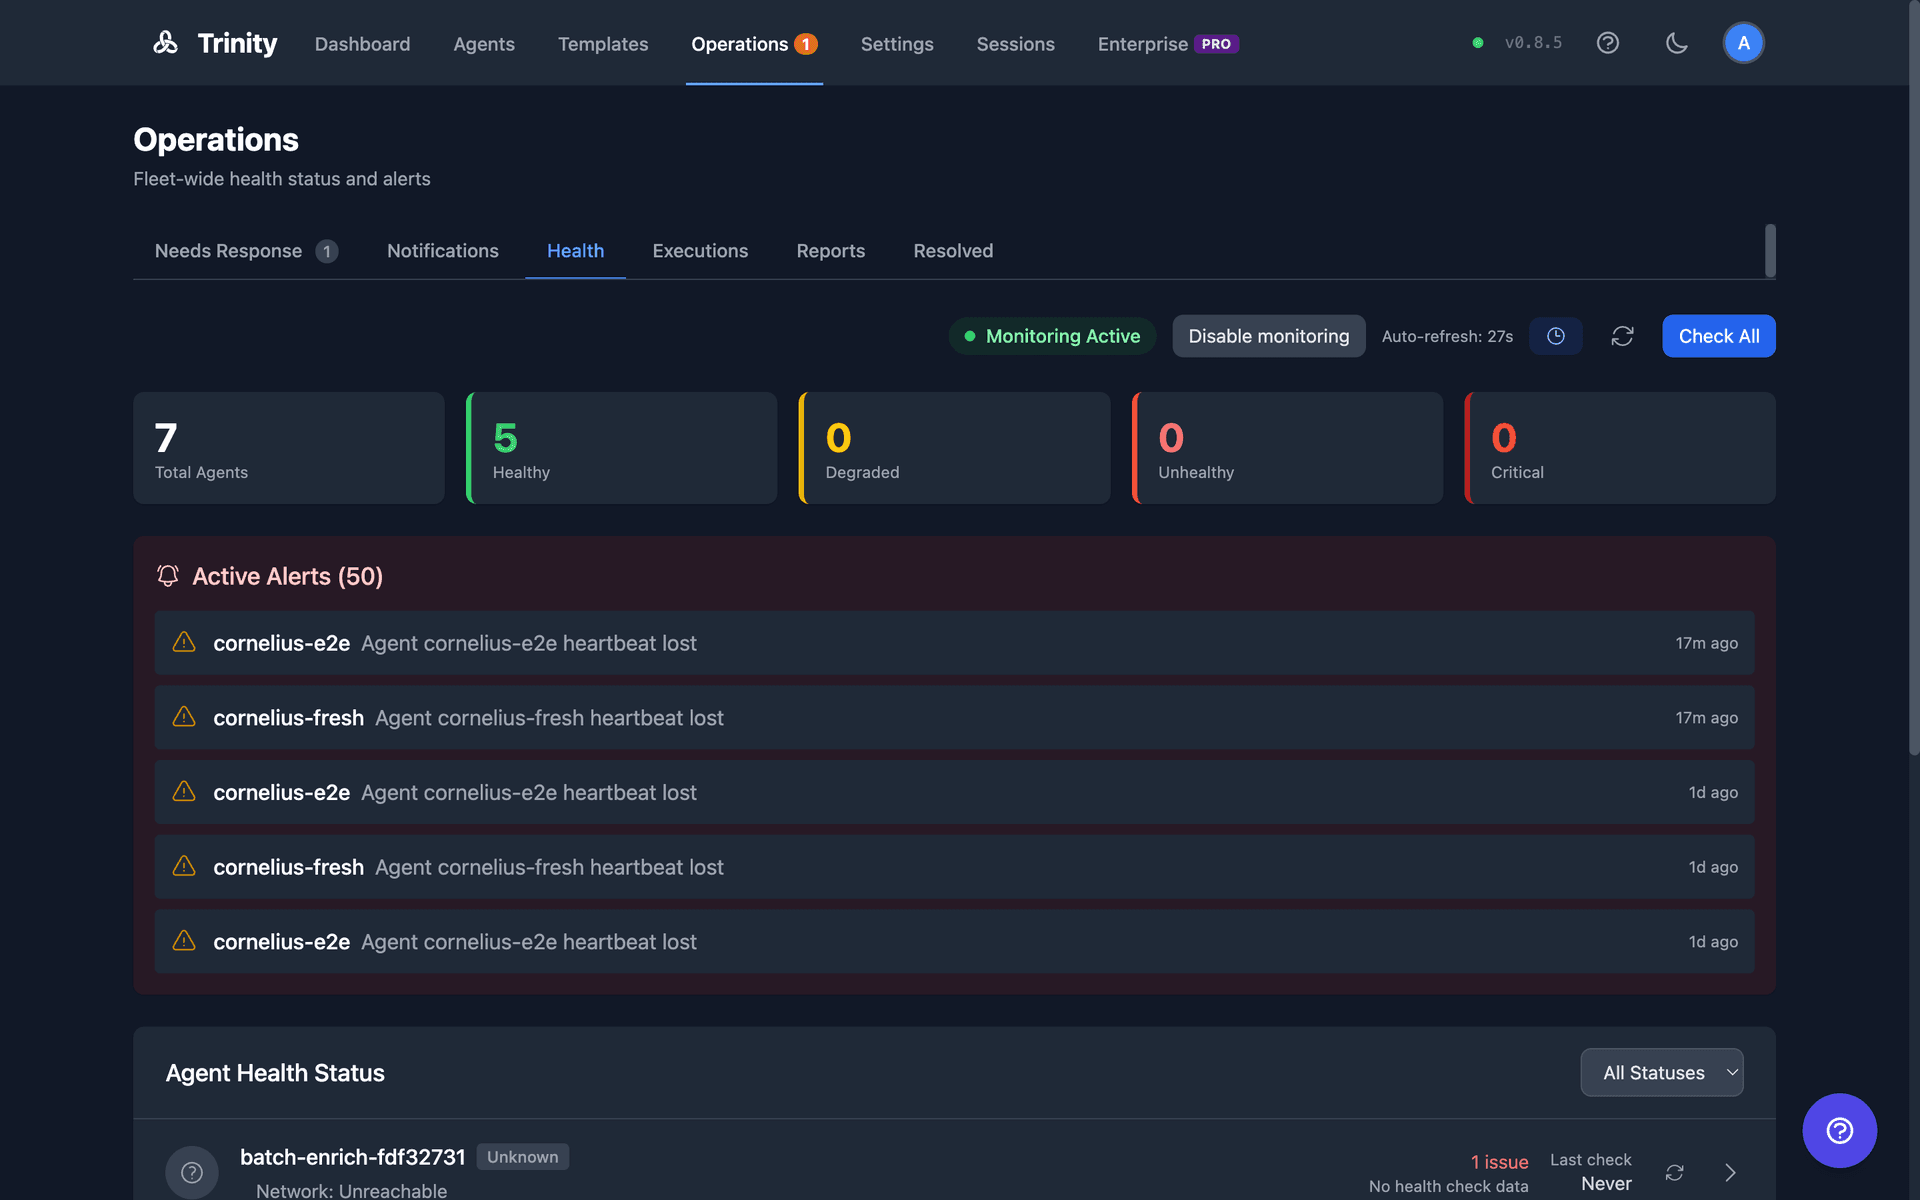1920x1200 pixels.
Task: Click warning icon of first cornelius-e2e 17m alert
Action: (184, 642)
